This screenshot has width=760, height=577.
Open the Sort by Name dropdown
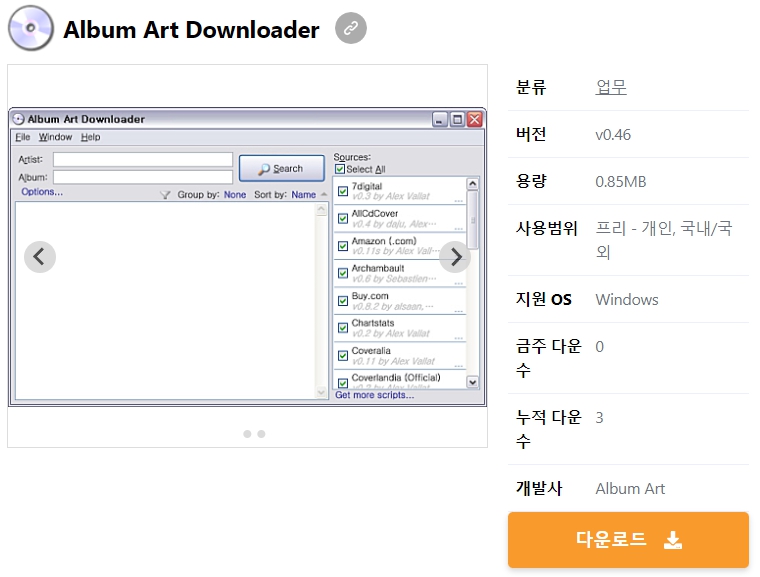(304, 195)
